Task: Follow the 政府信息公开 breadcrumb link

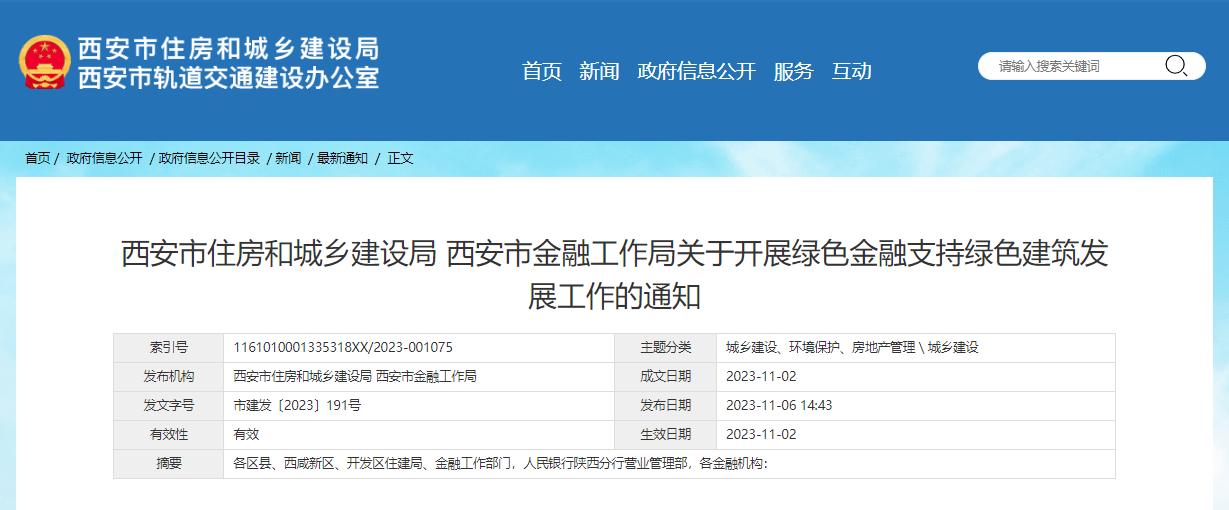Action: (104, 158)
